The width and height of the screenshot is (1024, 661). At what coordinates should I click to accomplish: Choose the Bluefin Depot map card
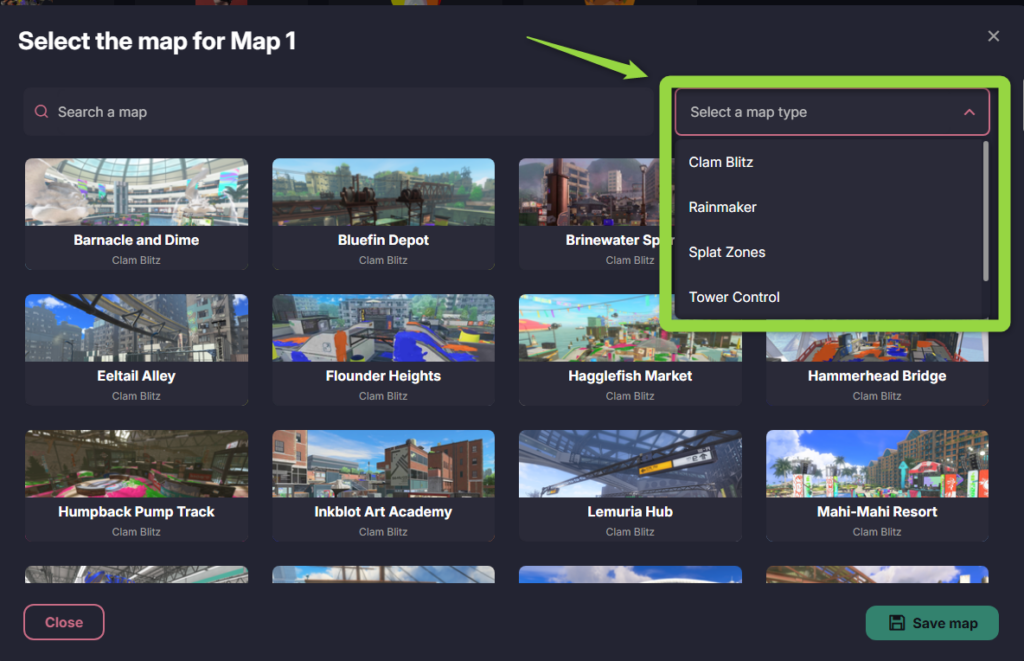pyautogui.click(x=383, y=213)
